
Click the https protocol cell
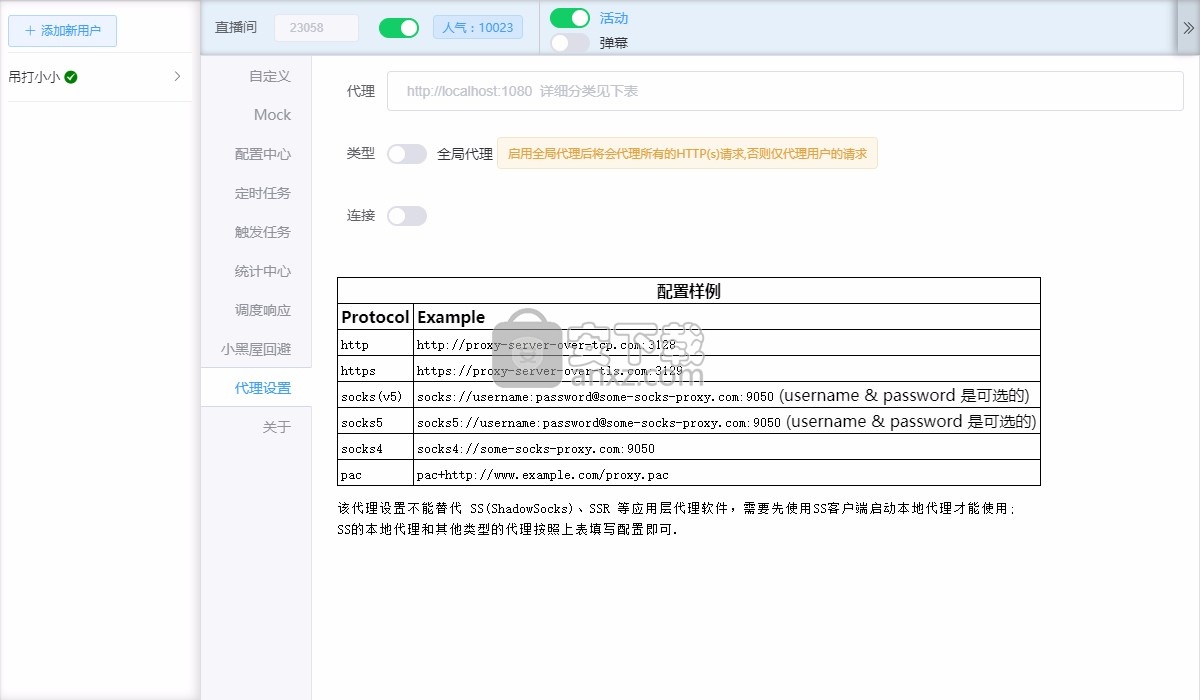pyautogui.click(x=375, y=370)
